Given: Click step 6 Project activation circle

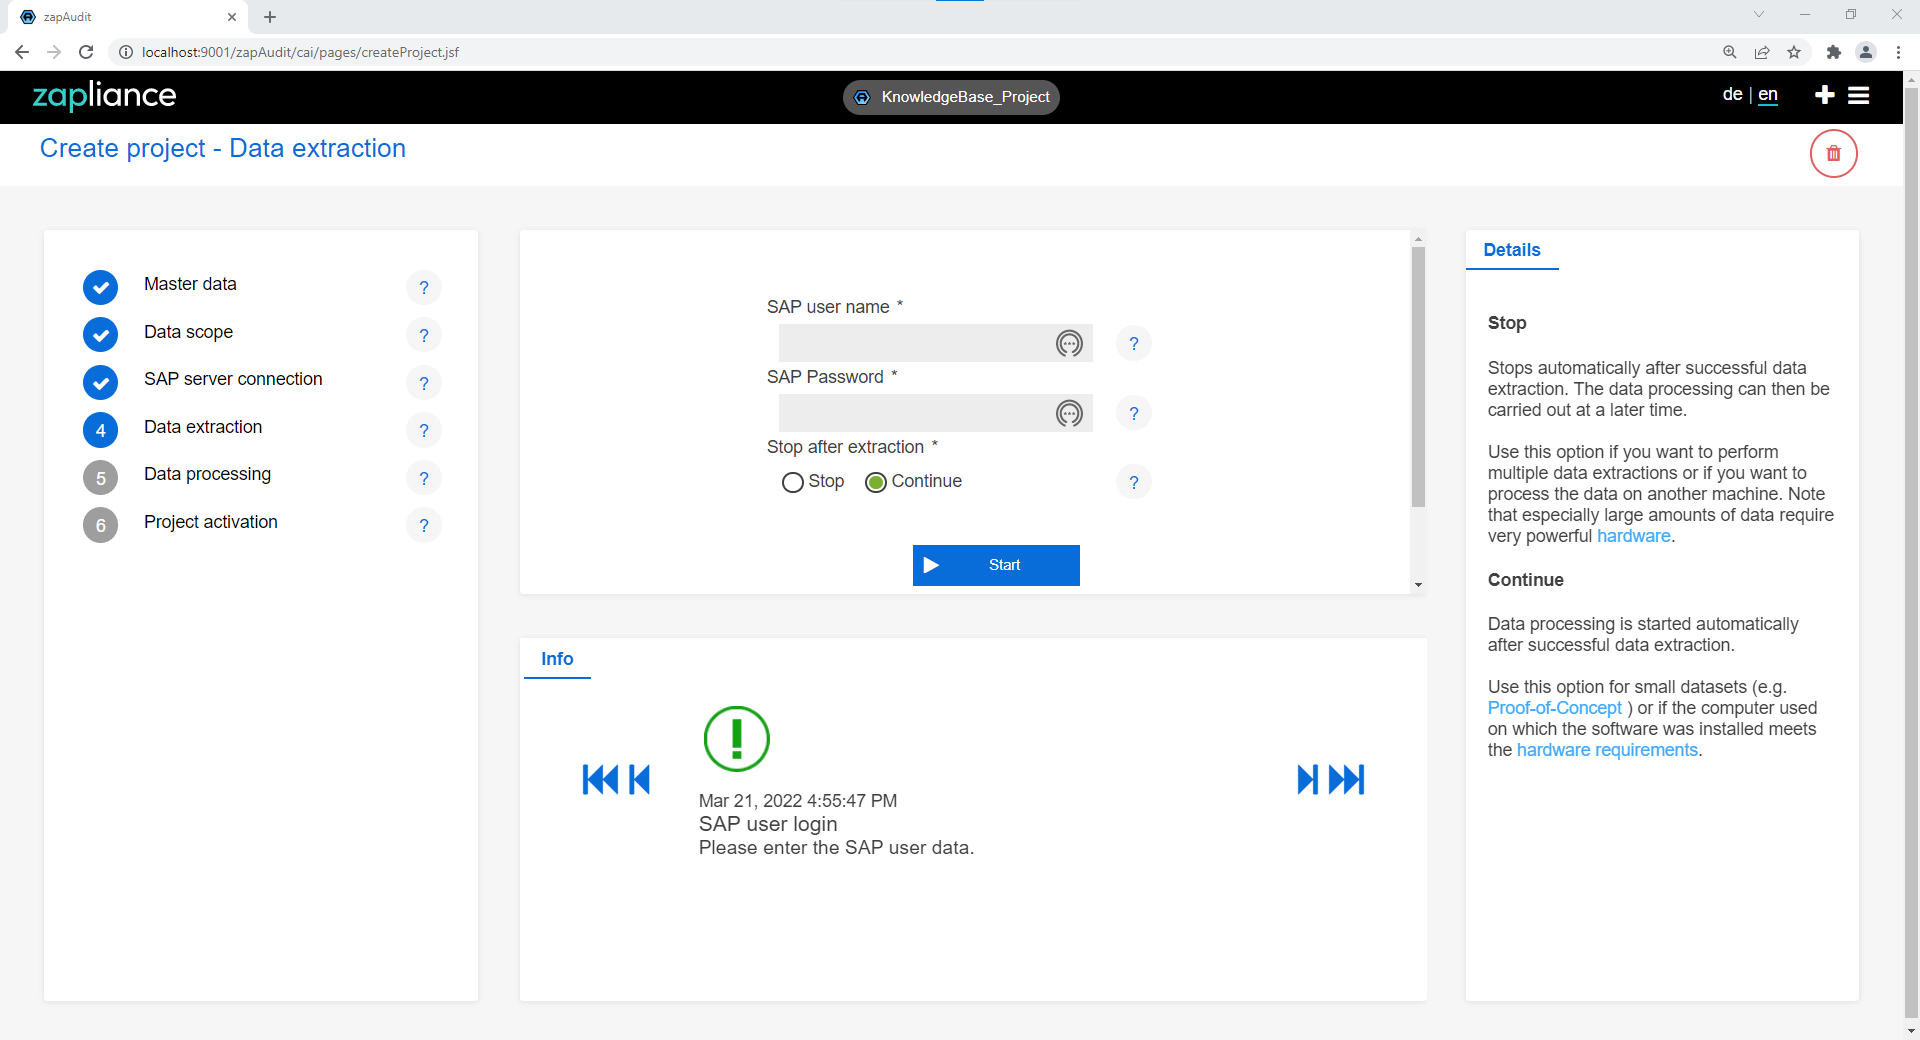Looking at the screenshot, I should point(100,525).
